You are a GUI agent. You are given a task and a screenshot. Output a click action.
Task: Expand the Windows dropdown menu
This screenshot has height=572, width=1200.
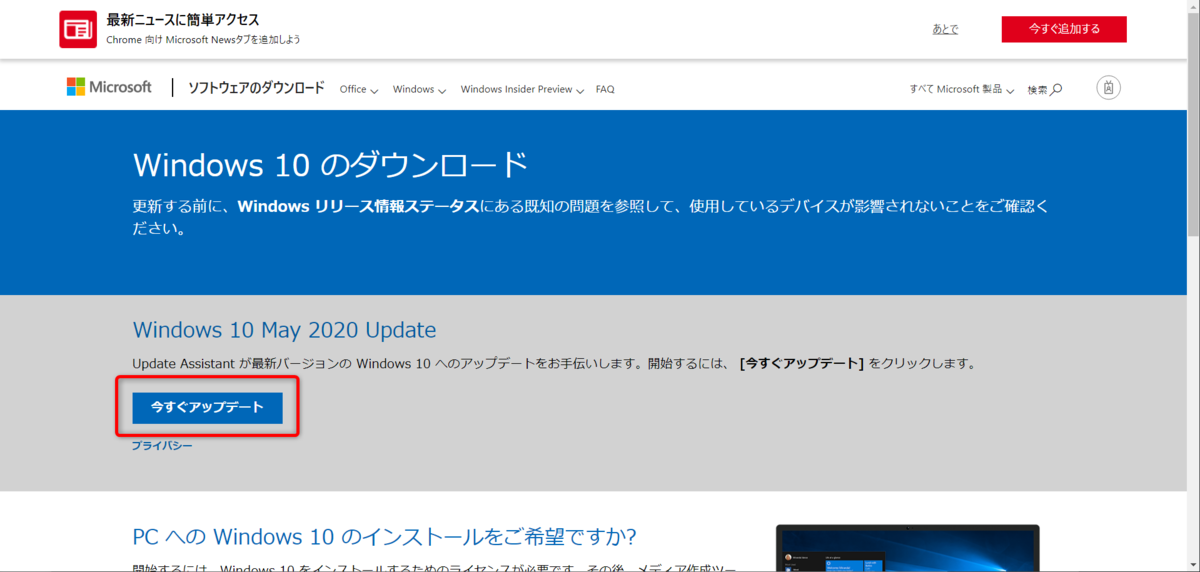coord(419,89)
